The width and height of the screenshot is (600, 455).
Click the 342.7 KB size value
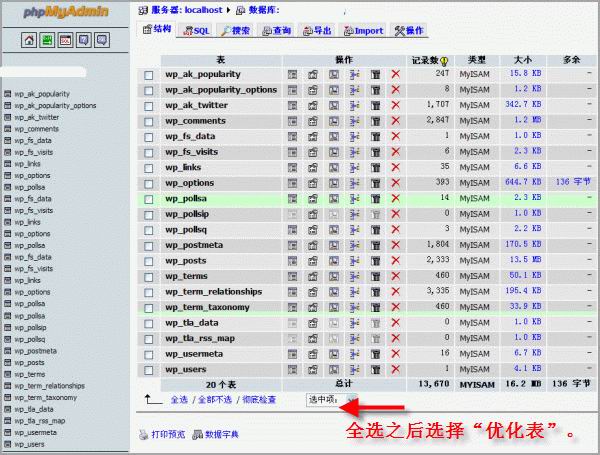point(523,104)
